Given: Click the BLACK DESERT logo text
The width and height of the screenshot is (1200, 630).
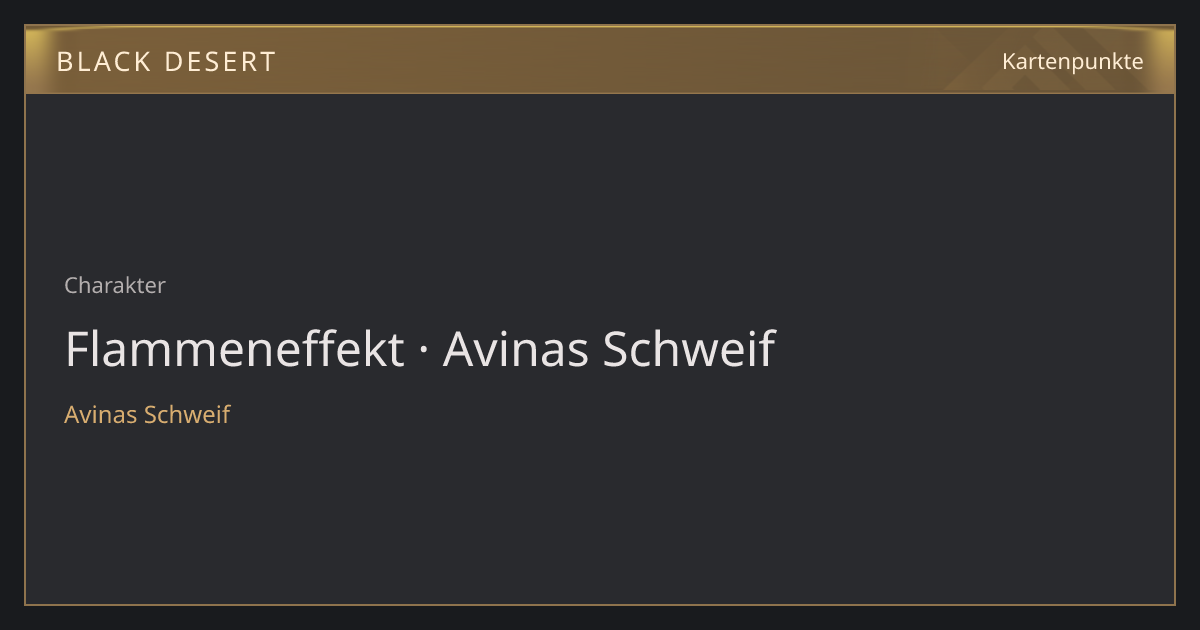Looking at the screenshot, I should 166,62.
